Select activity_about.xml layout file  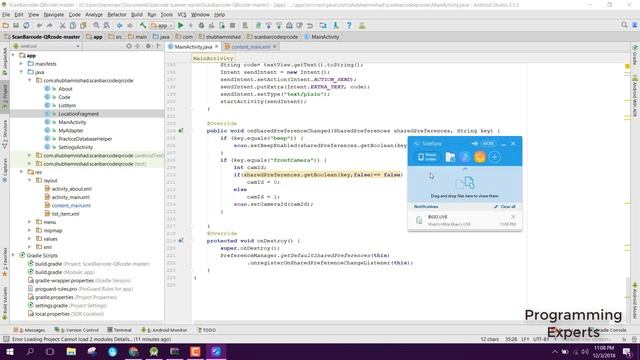(x=71, y=189)
